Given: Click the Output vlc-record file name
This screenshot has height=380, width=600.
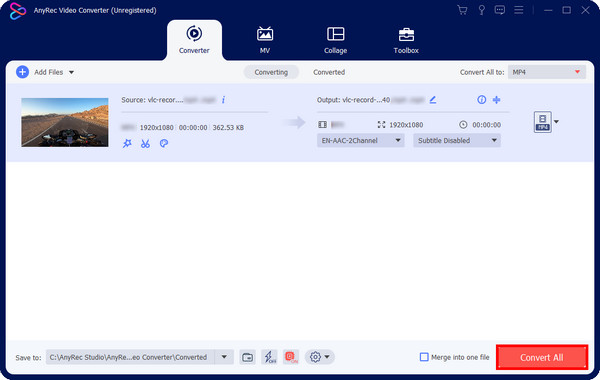Looking at the screenshot, I should (x=370, y=100).
